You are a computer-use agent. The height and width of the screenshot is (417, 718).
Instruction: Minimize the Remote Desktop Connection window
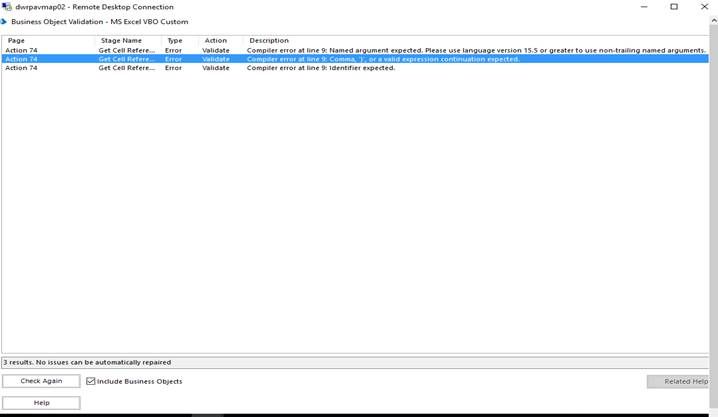pyautogui.click(x=644, y=7)
